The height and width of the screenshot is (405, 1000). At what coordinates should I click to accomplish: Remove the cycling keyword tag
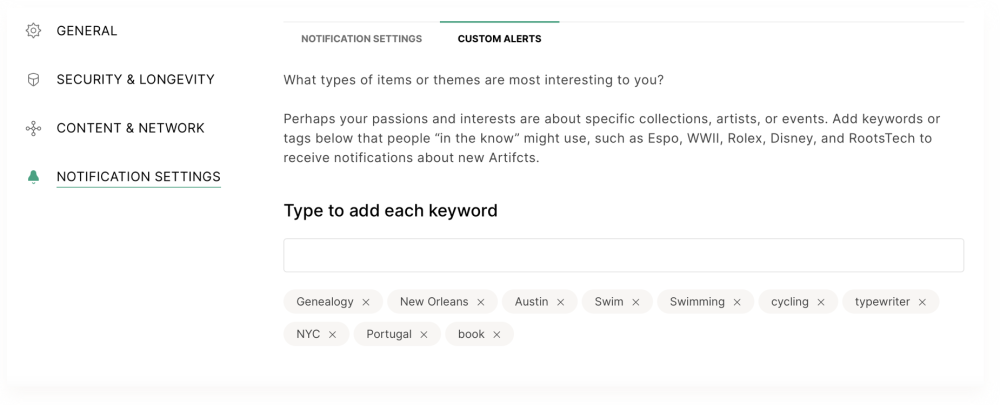(821, 302)
